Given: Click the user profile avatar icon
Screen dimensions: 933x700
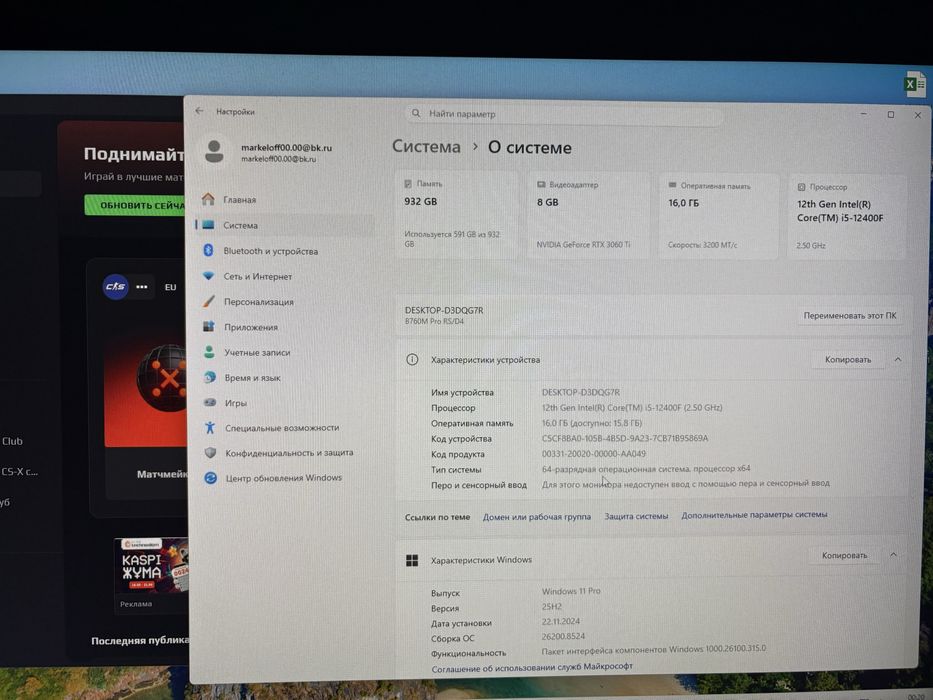Looking at the screenshot, I should (214, 152).
